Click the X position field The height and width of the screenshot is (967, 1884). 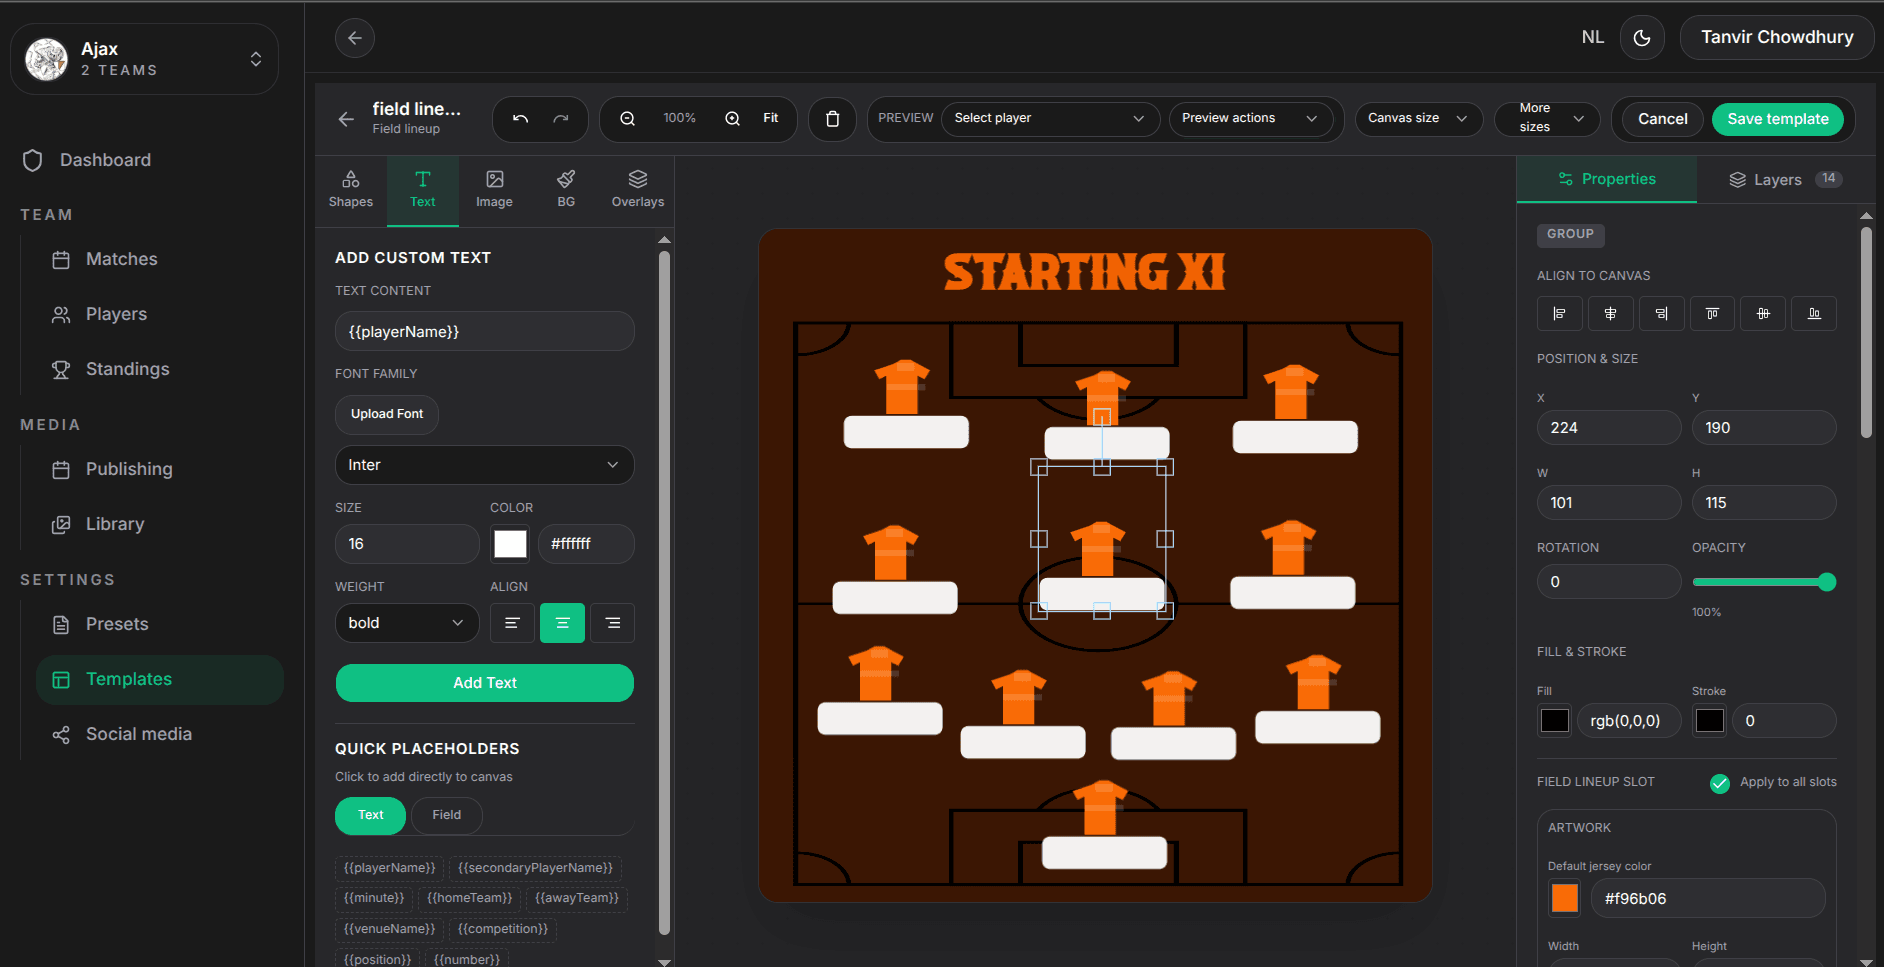click(1608, 428)
